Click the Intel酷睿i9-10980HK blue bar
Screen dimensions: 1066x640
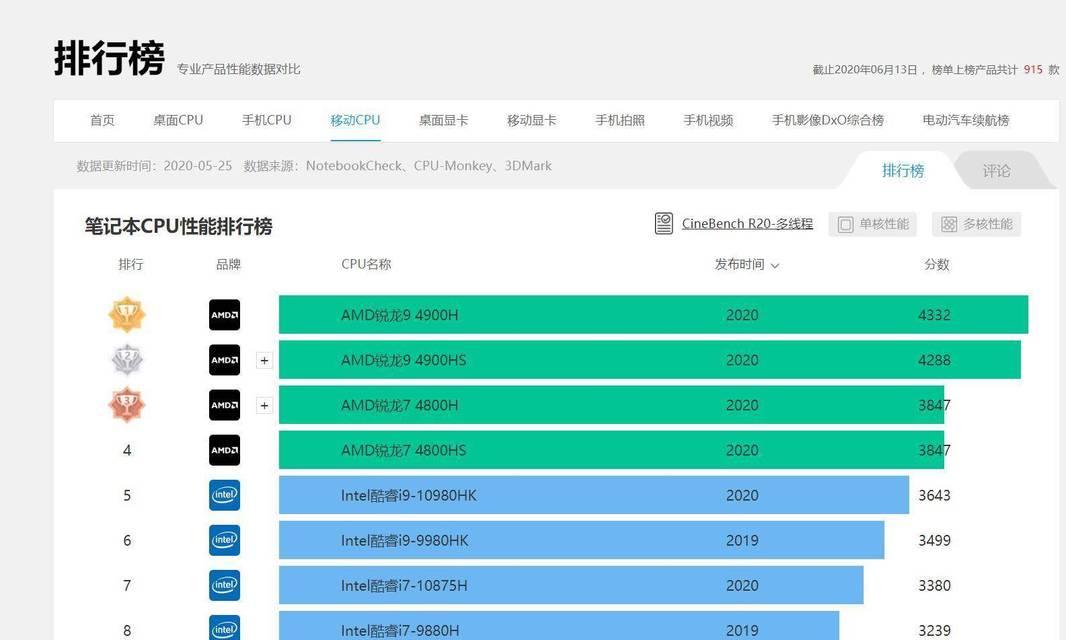coord(594,495)
